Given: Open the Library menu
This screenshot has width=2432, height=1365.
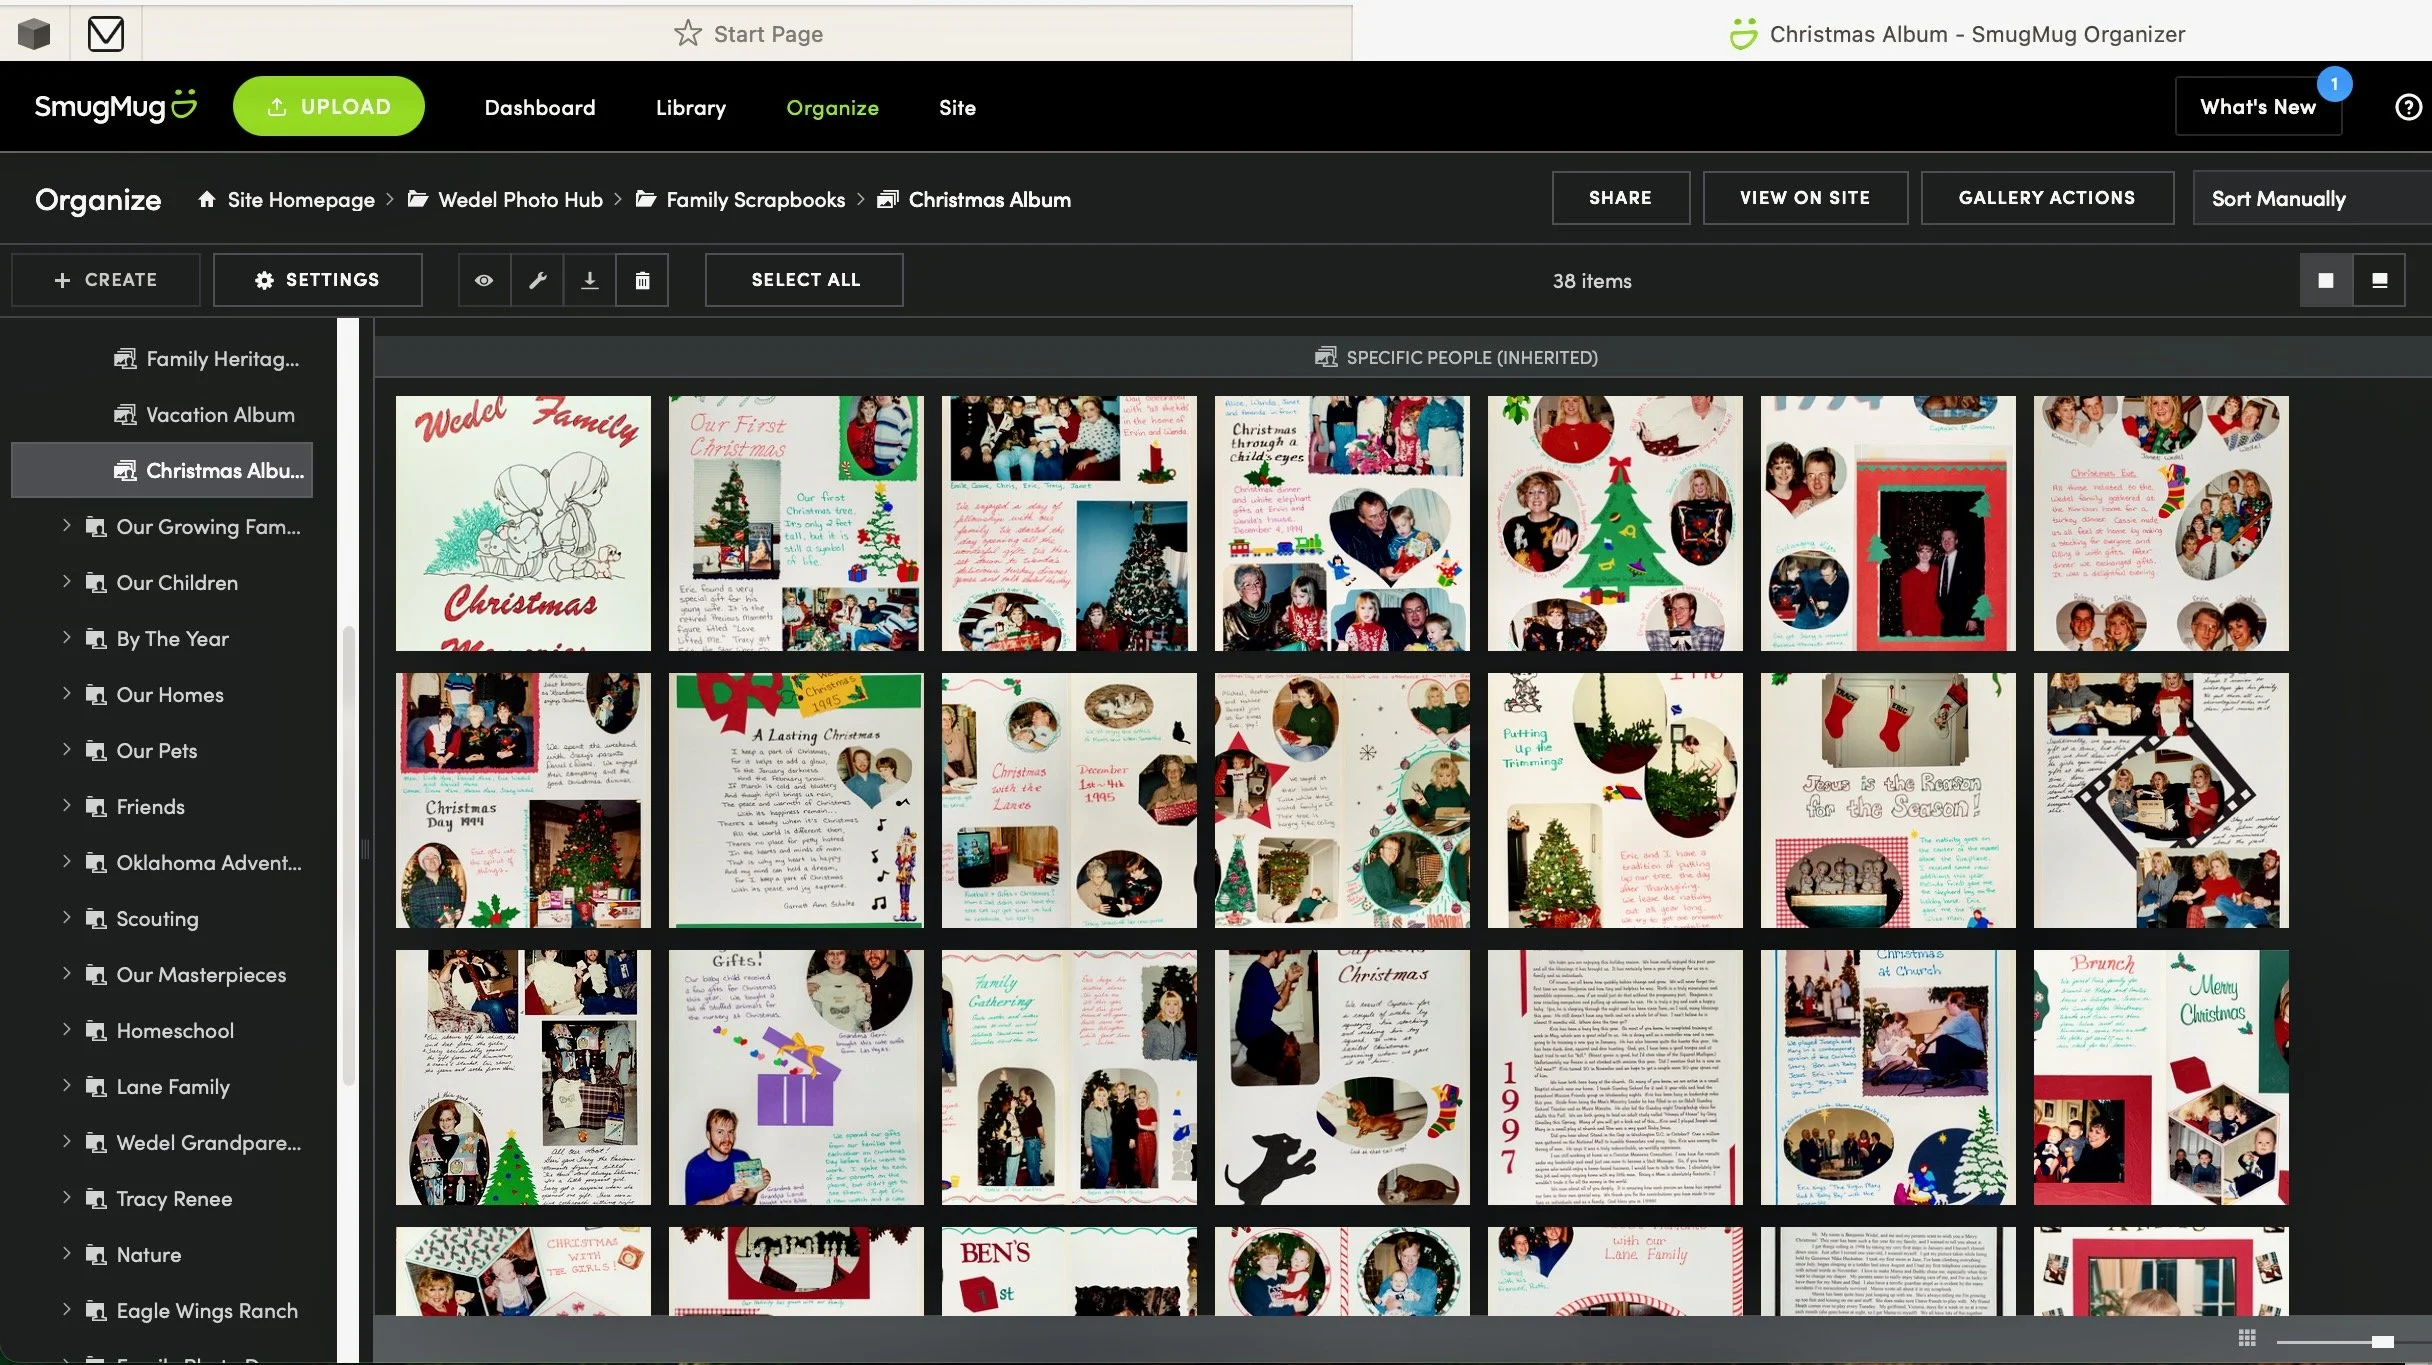Looking at the screenshot, I should tap(690, 107).
